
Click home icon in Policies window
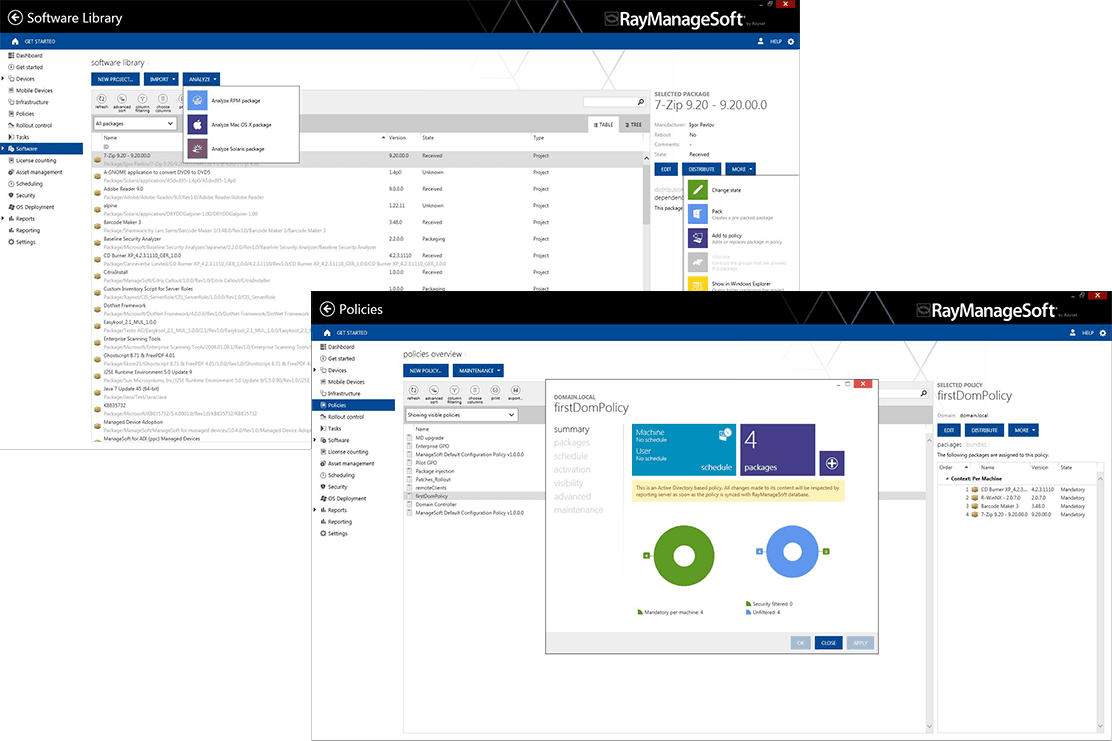point(327,333)
